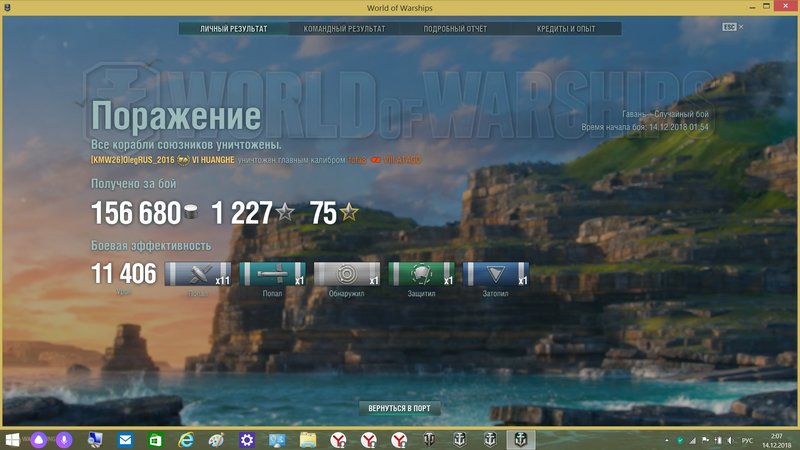Click the purple Alice assistant circle icon
Image resolution: width=800 pixels, height=450 pixels.
click(39, 440)
